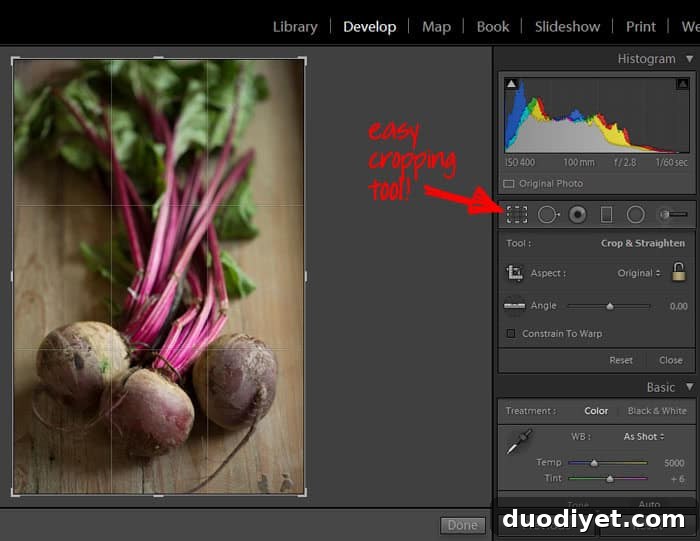Collapse the Histogram panel triangle
700x541 pixels.
(689, 59)
